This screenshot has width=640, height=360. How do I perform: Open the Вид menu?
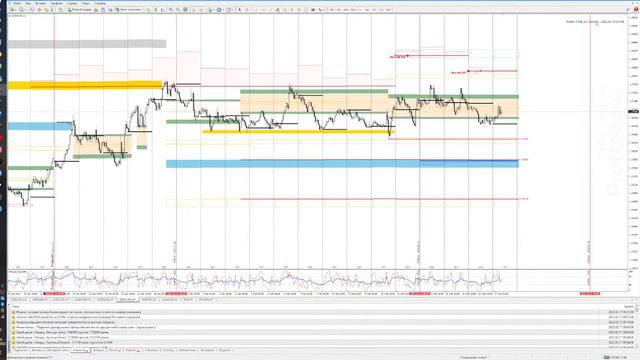point(28,3)
